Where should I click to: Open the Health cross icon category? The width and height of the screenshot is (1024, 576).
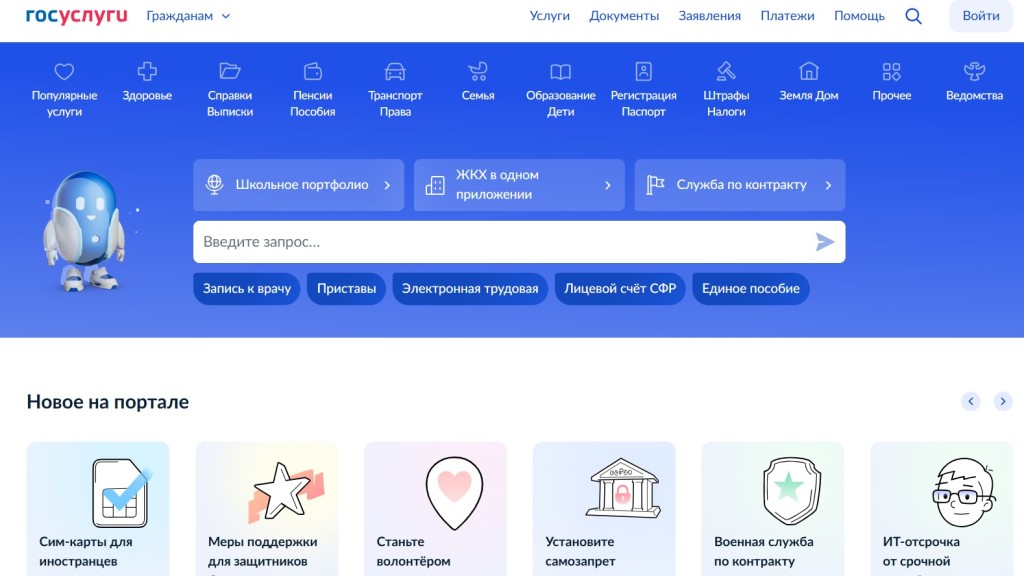(x=147, y=71)
